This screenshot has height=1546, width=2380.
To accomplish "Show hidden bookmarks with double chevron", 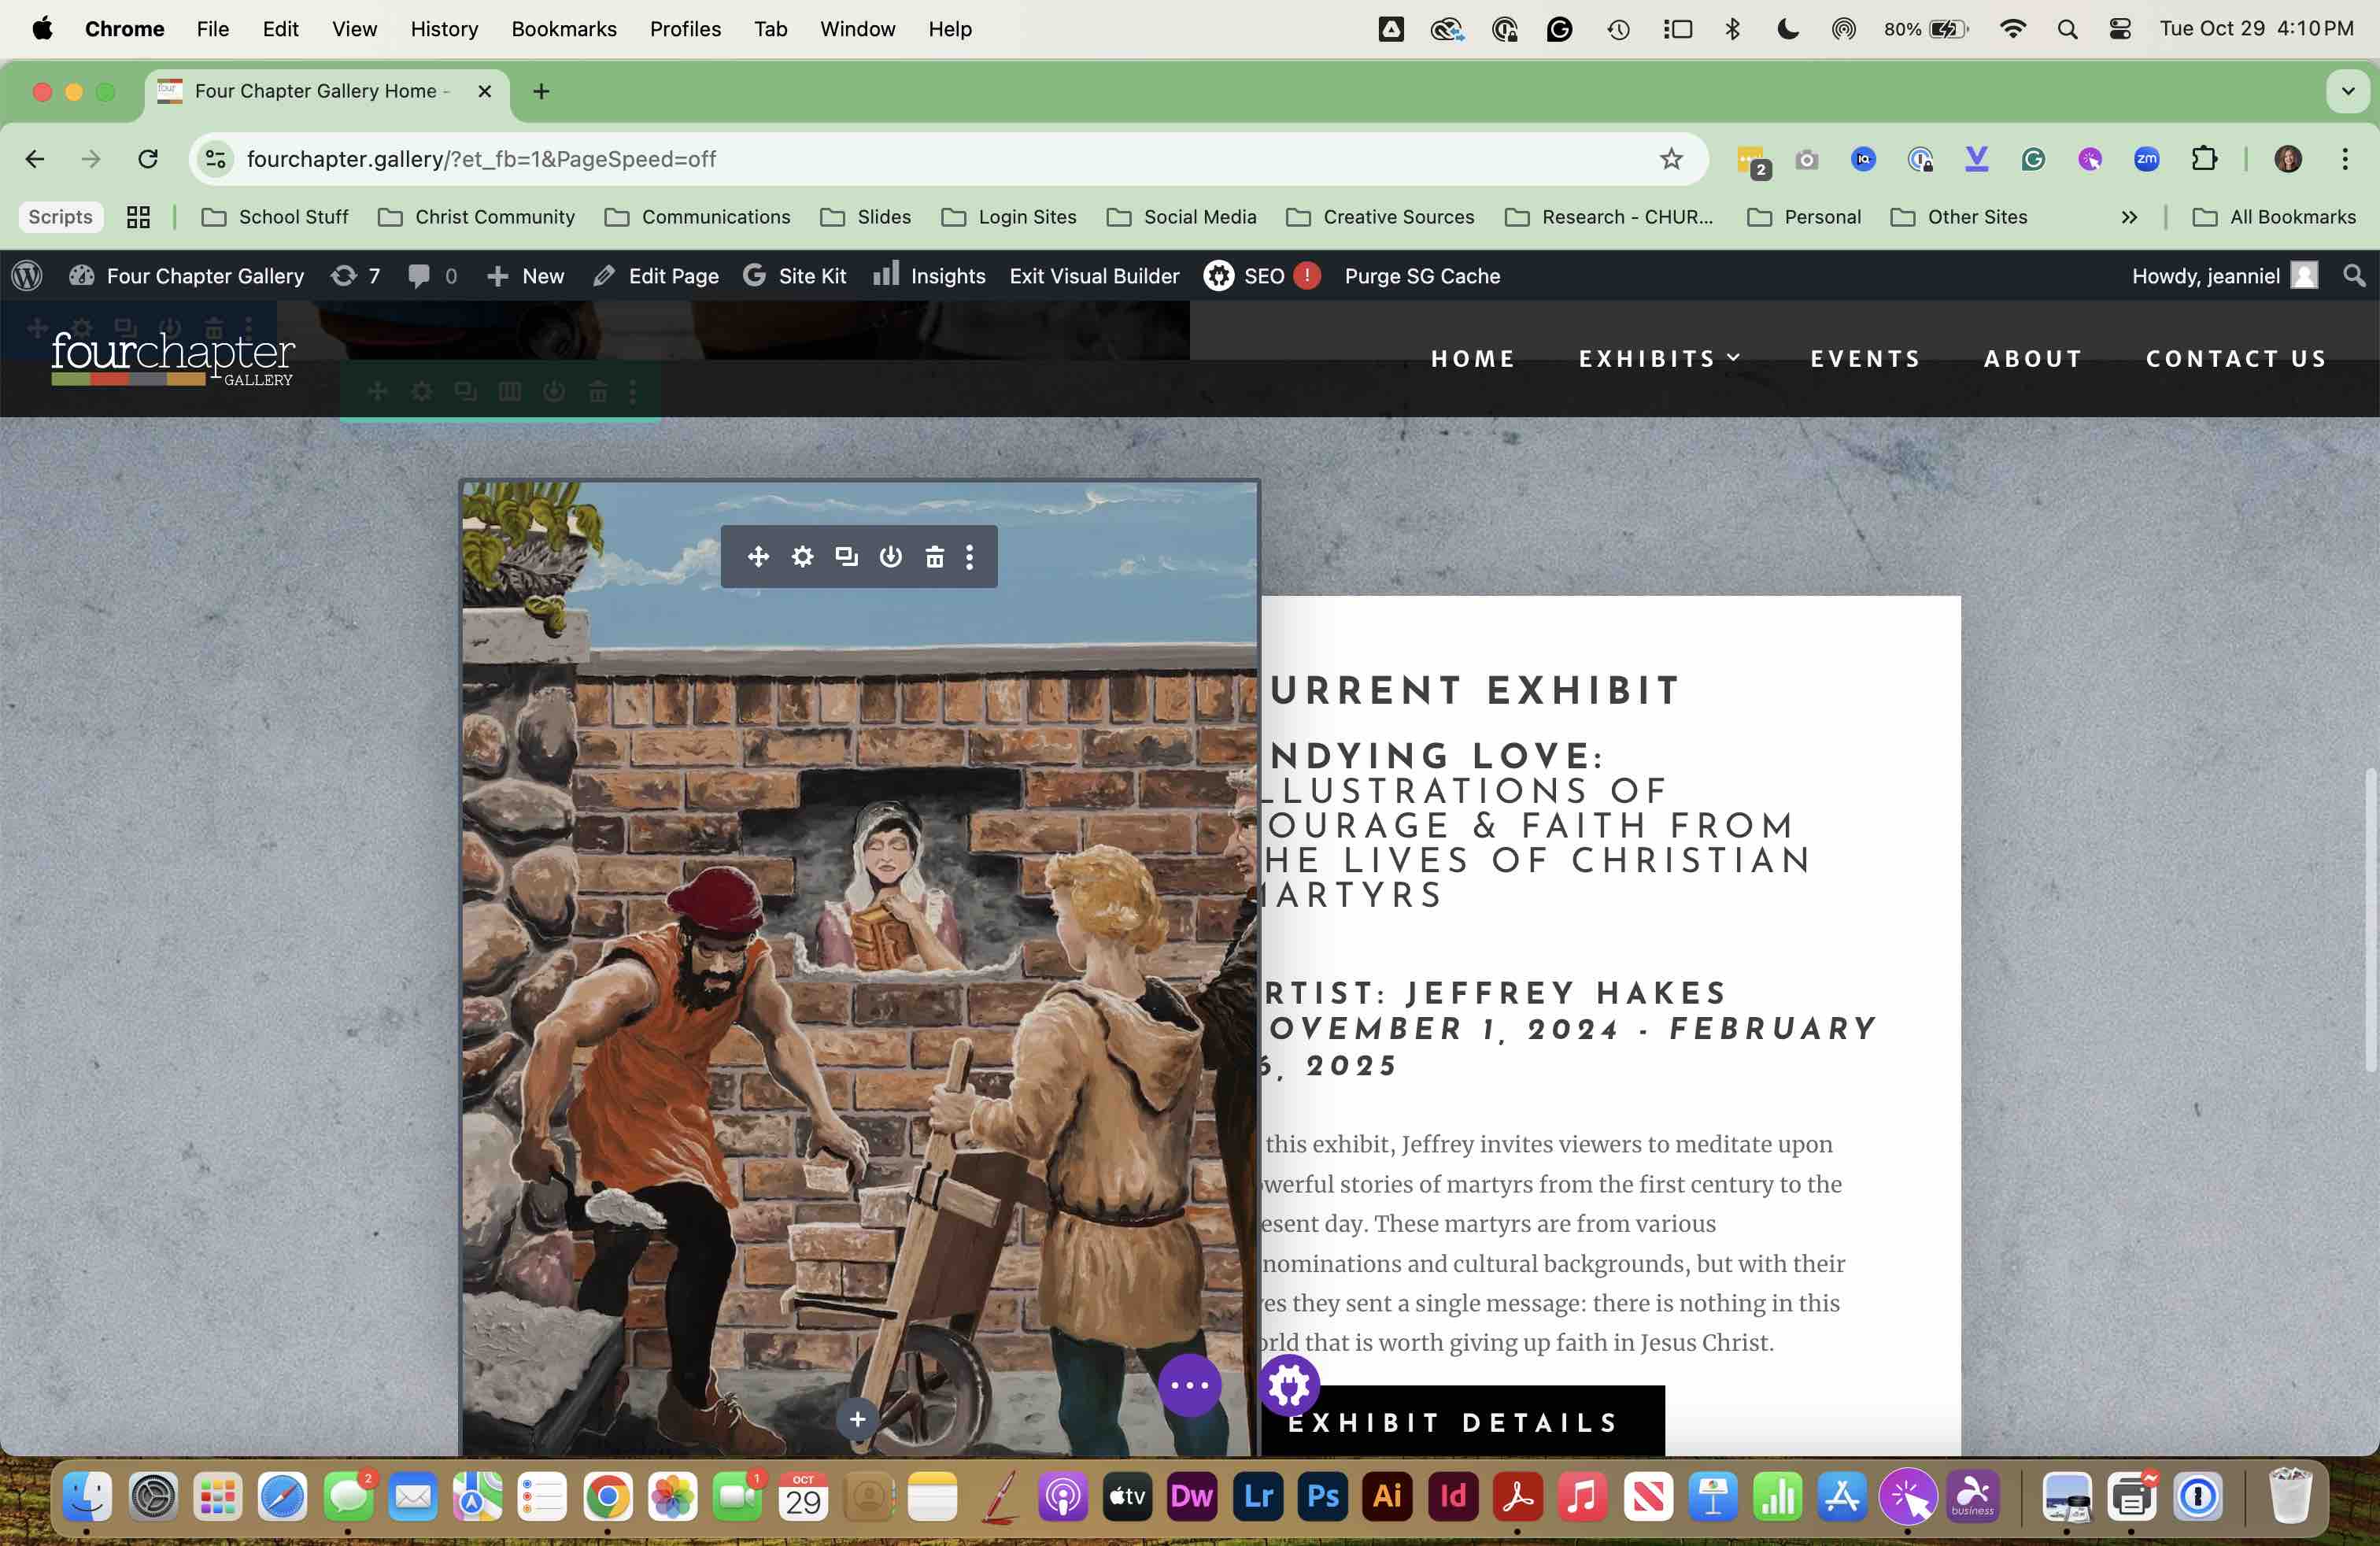I will point(2129,217).
